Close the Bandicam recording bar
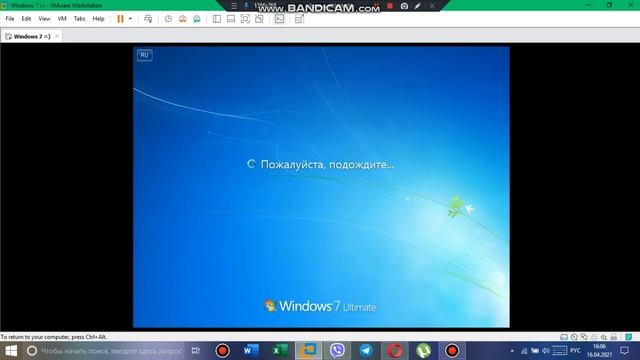This screenshot has width=640, height=360. click(431, 6)
